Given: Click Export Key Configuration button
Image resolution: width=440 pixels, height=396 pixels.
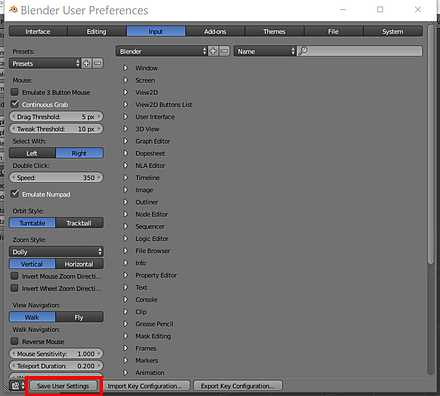Looking at the screenshot, I should click(x=237, y=386).
